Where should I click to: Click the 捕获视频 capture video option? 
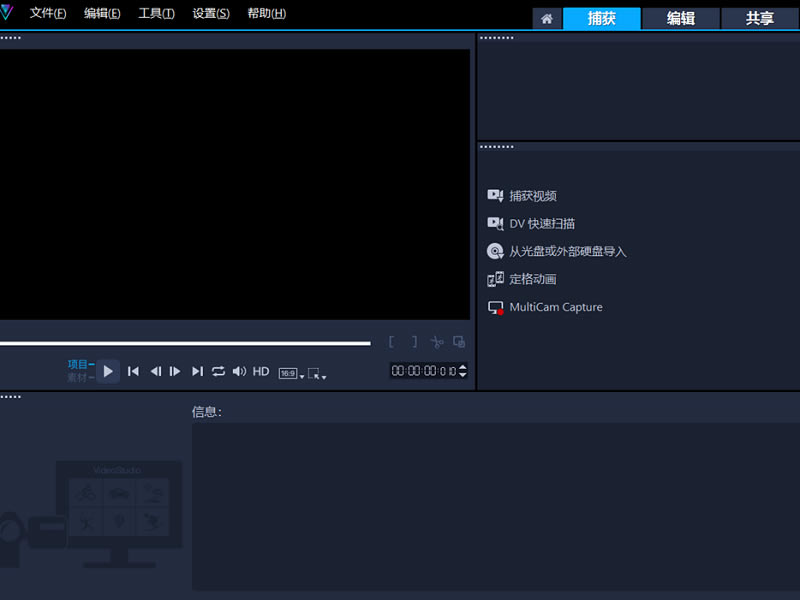[532, 196]
